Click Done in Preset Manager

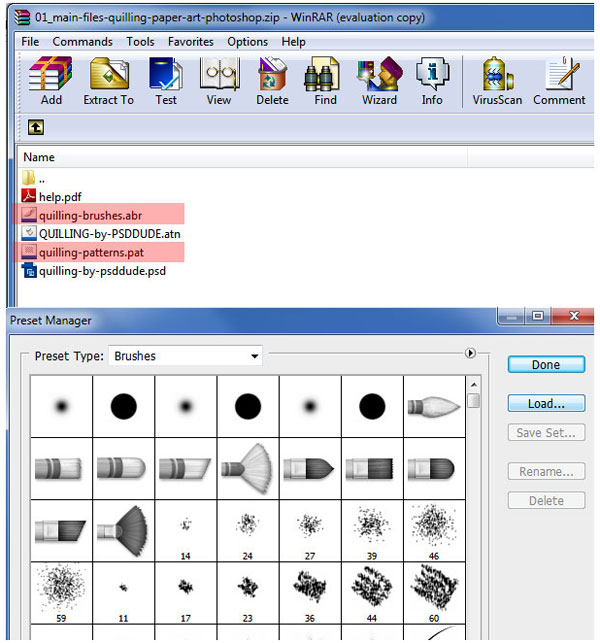[x=546, y=365]
